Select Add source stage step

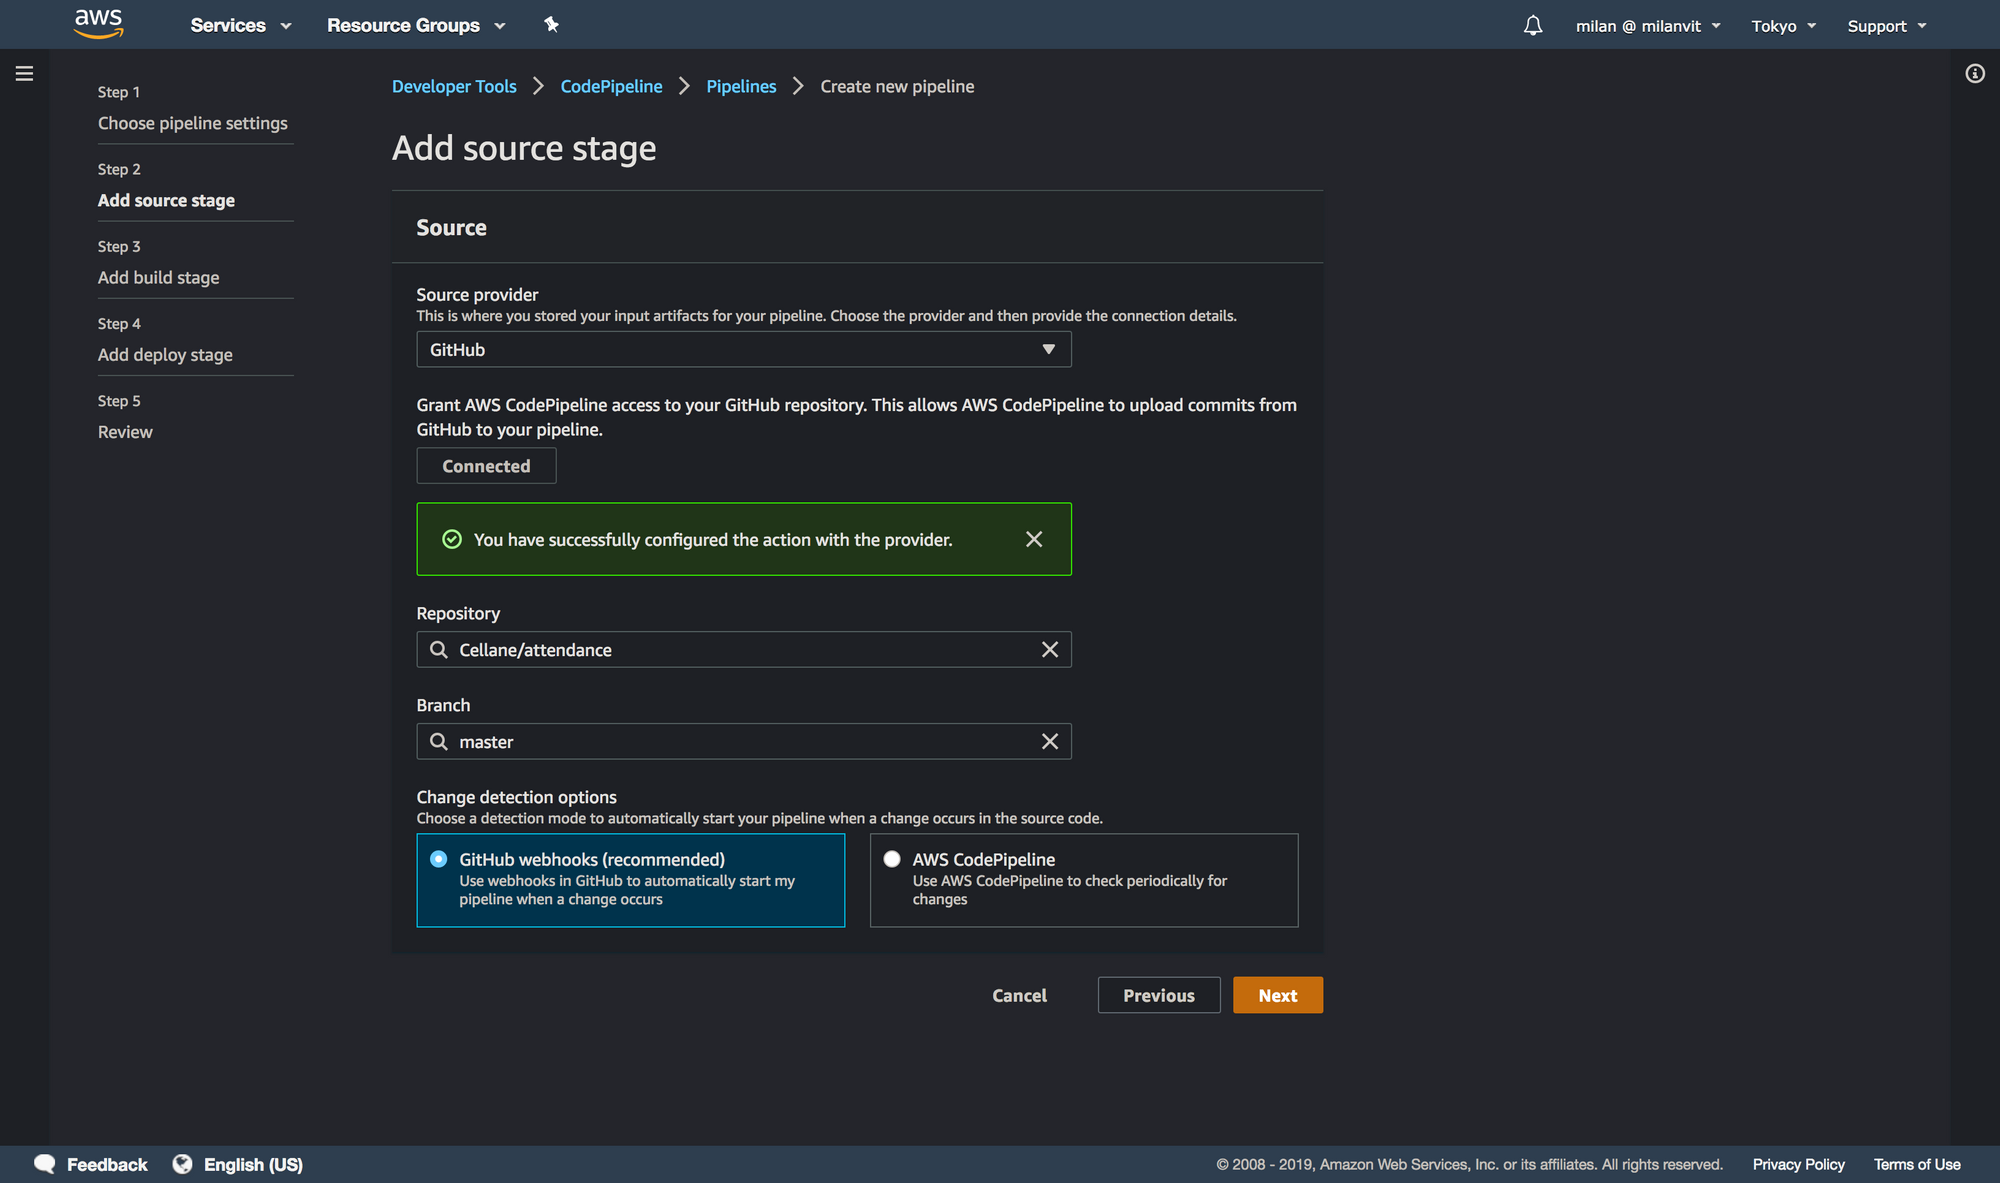click(166, 200)
